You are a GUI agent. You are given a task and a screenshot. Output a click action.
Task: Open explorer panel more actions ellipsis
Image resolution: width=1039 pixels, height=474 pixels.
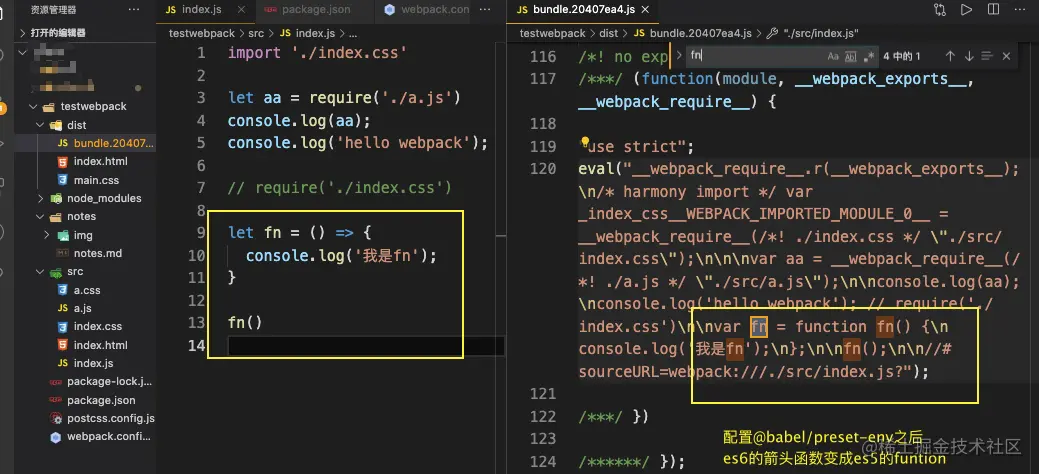pyautogui.click(x=134, y=10)
